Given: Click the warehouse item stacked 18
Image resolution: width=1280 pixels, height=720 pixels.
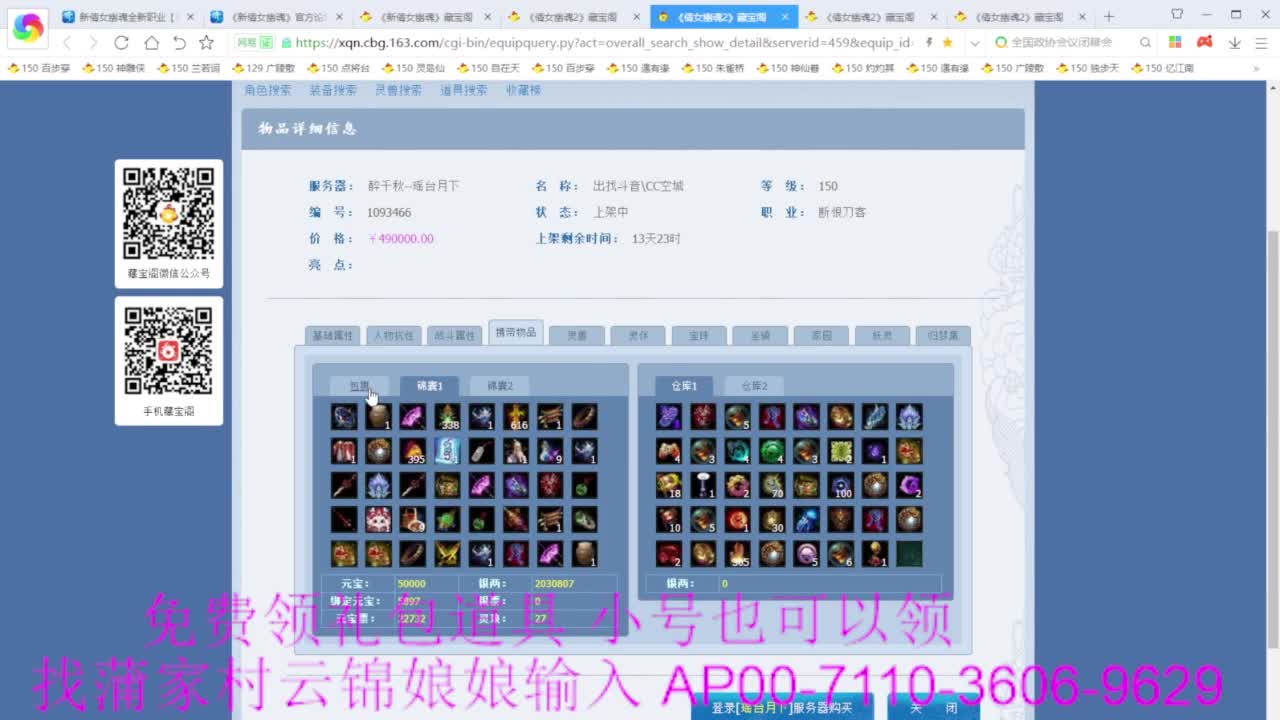Looking at the screenshot, I should click(x=669, y=485).
